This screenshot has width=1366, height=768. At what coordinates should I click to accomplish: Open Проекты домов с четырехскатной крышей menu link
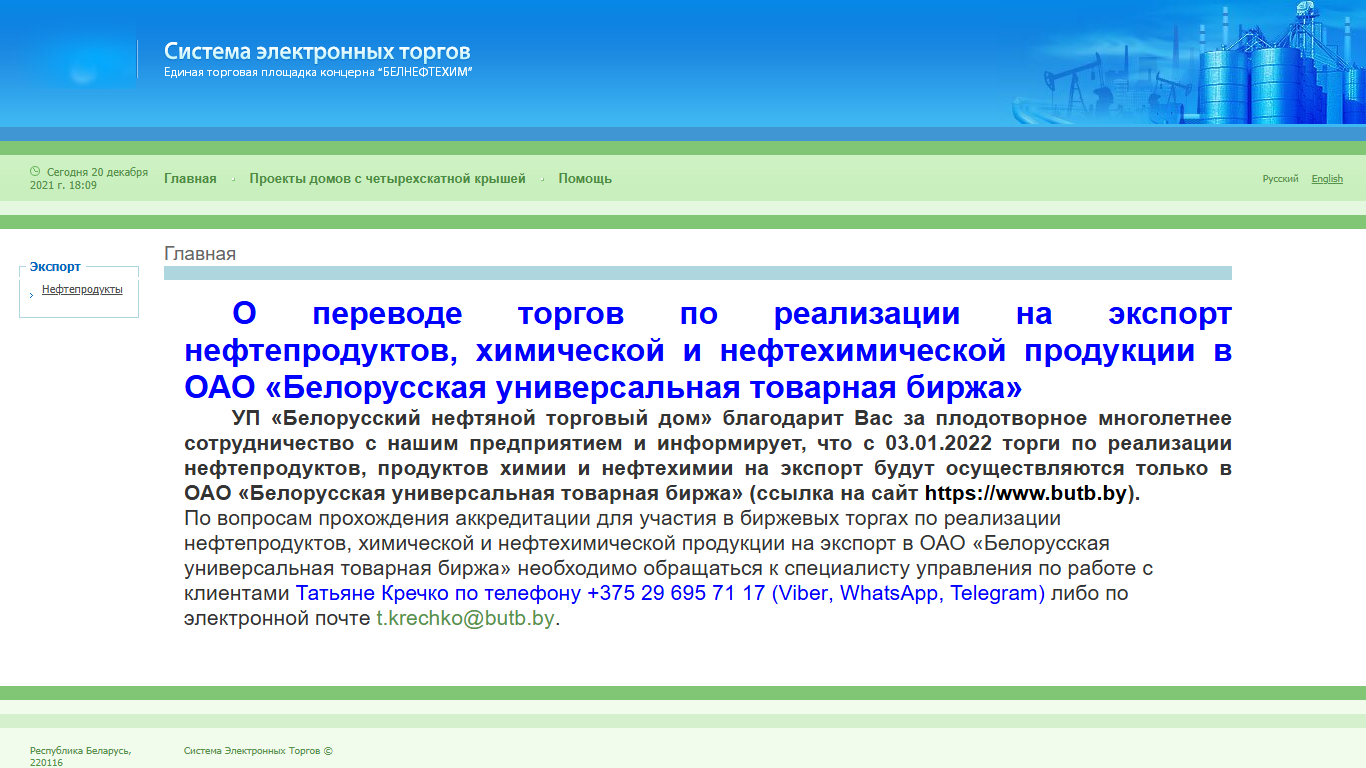click(387, 179)
